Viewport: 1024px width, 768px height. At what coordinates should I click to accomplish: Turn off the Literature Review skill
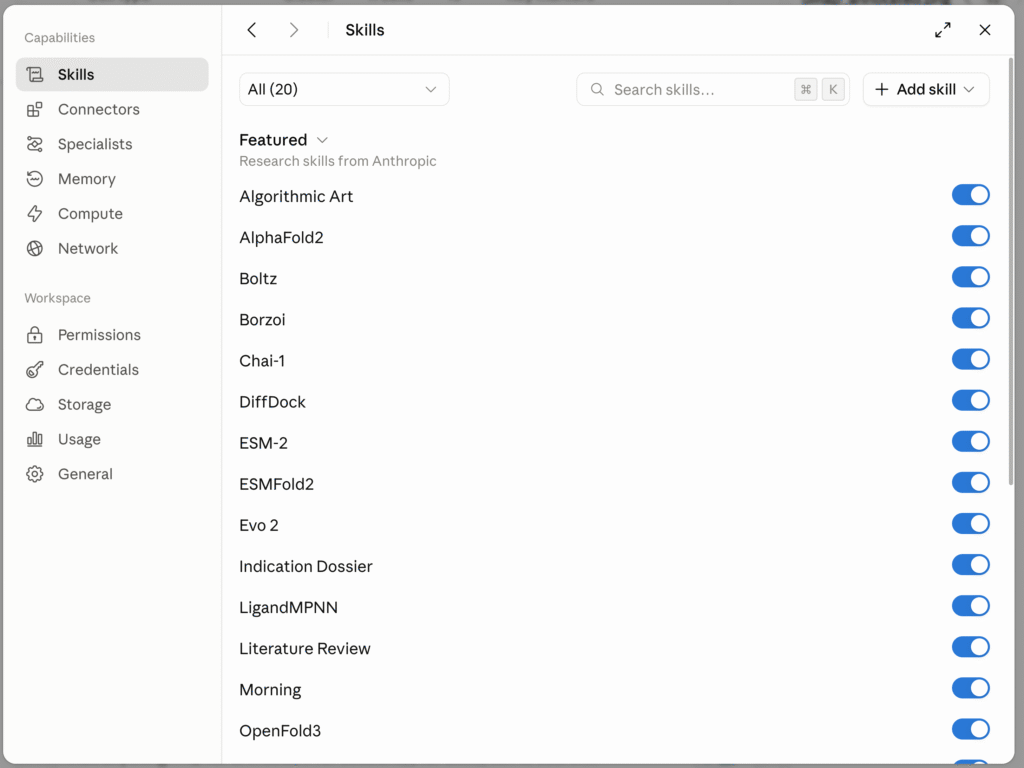point(970,647)
